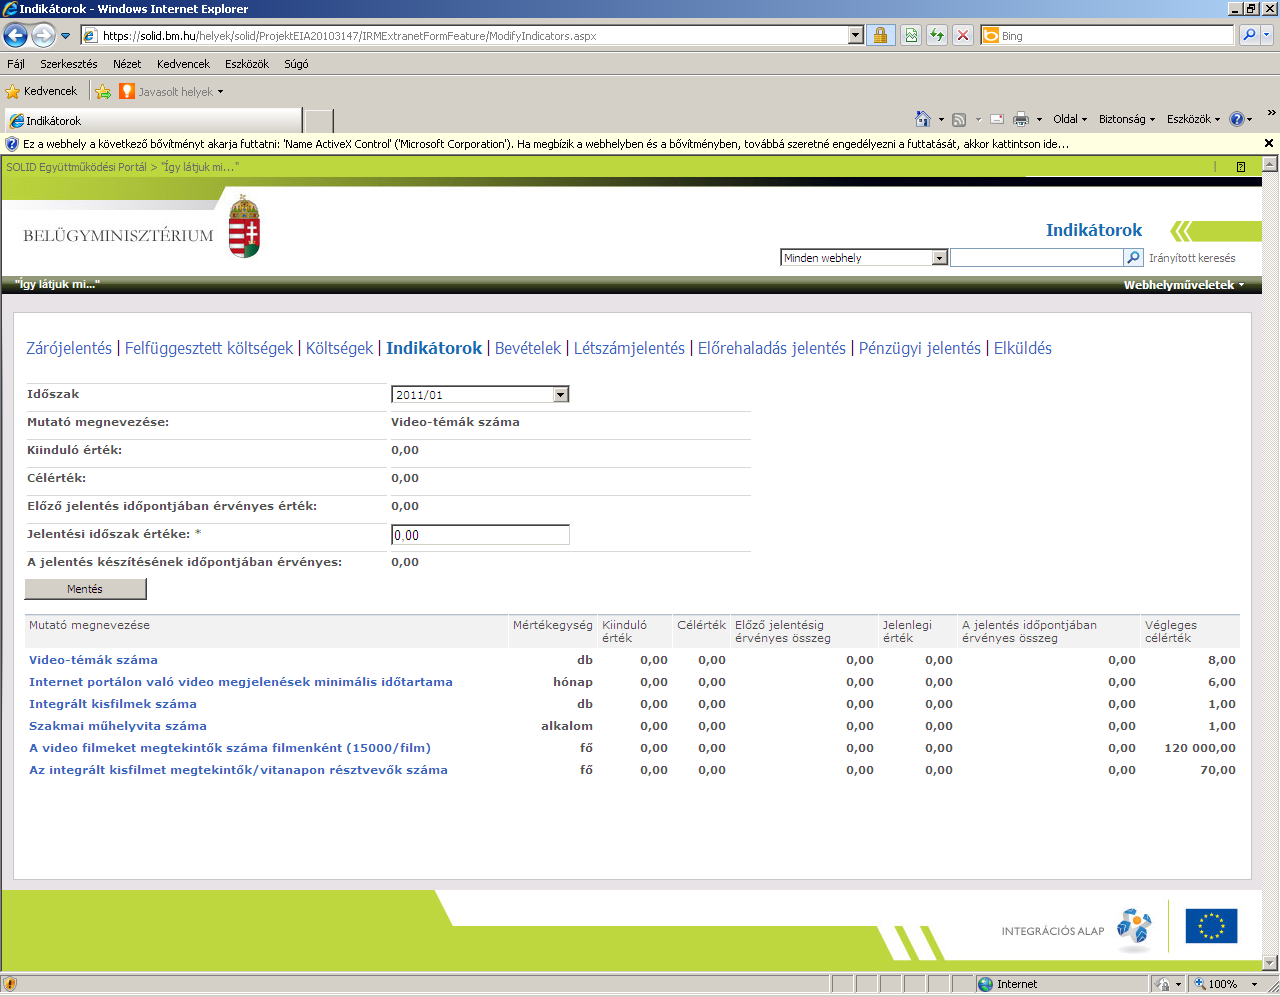Open the Nézet menu

tap(127, 64)
